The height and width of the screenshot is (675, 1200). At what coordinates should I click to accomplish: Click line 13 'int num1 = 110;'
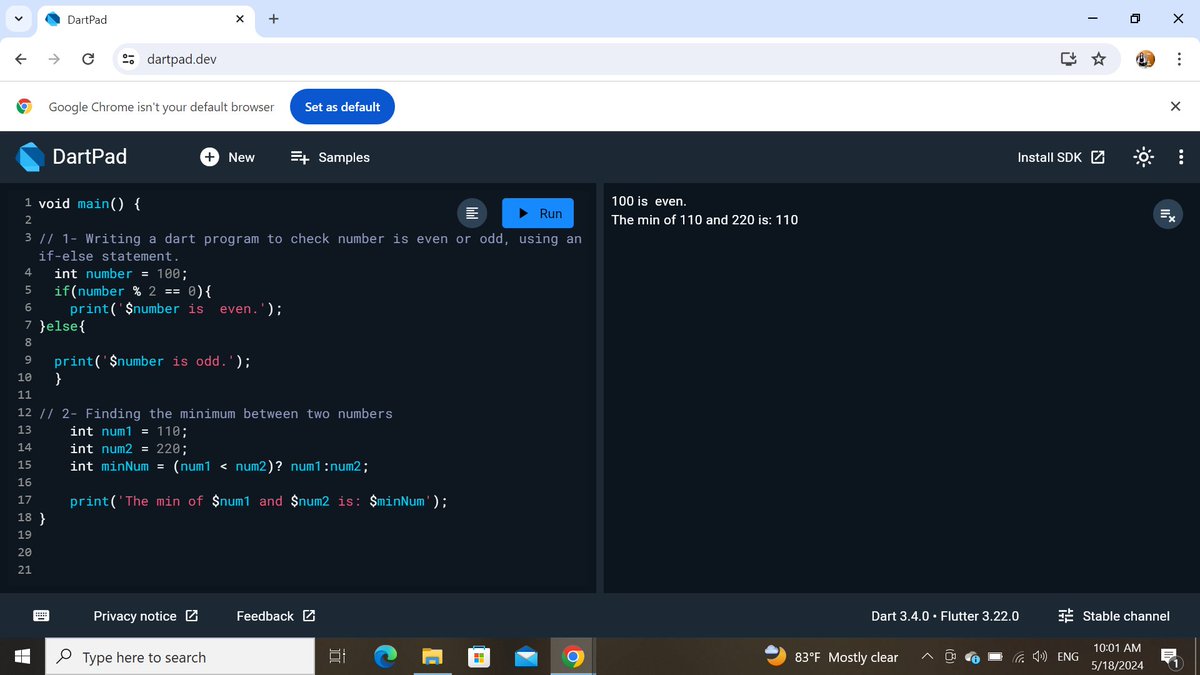click(x=129, y=431)
